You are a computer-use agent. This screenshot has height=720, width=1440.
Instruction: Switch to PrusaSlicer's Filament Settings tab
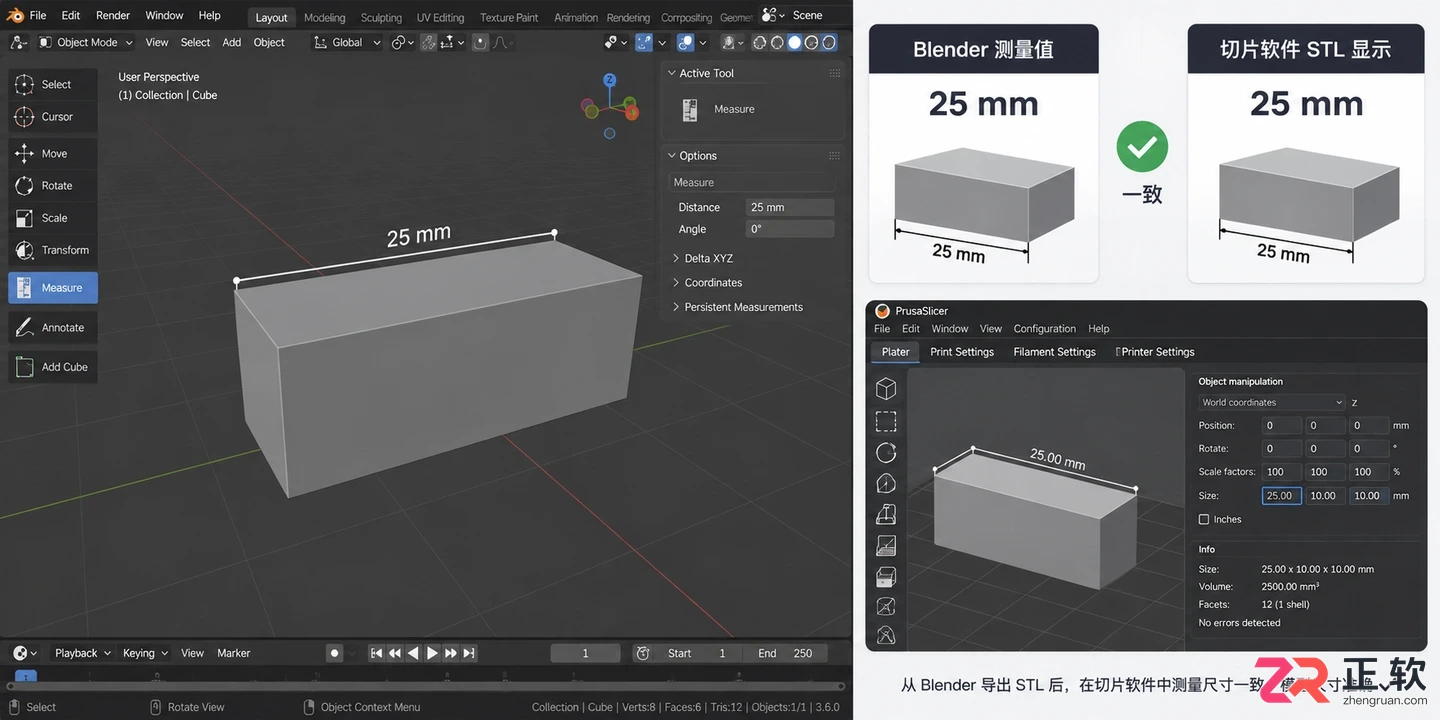tap(1054, 352)
